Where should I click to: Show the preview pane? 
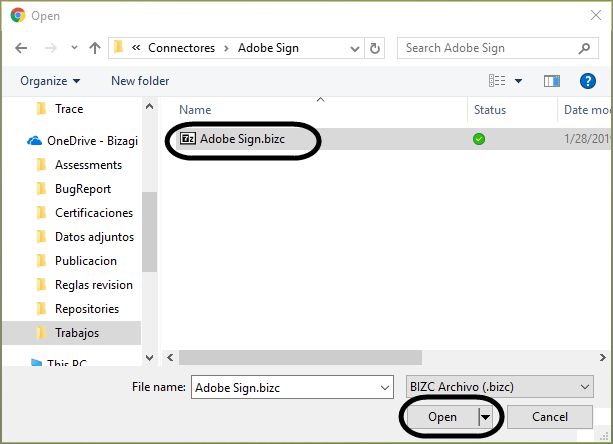(552, 81)
